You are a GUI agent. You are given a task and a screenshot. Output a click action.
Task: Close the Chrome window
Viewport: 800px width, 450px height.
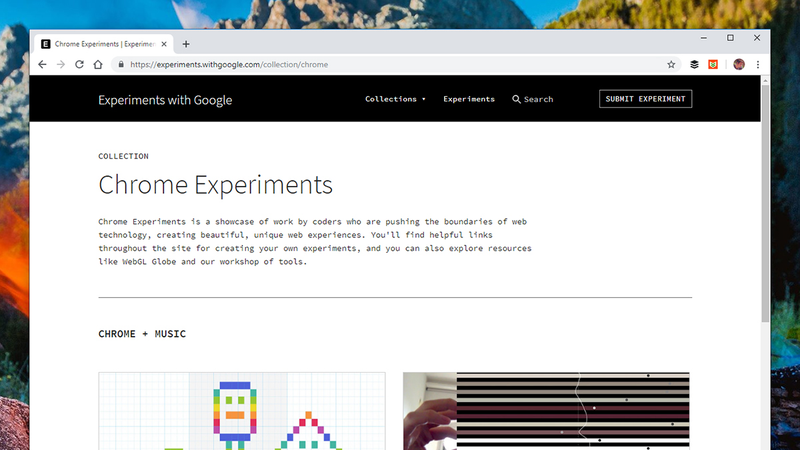[757, 38]
